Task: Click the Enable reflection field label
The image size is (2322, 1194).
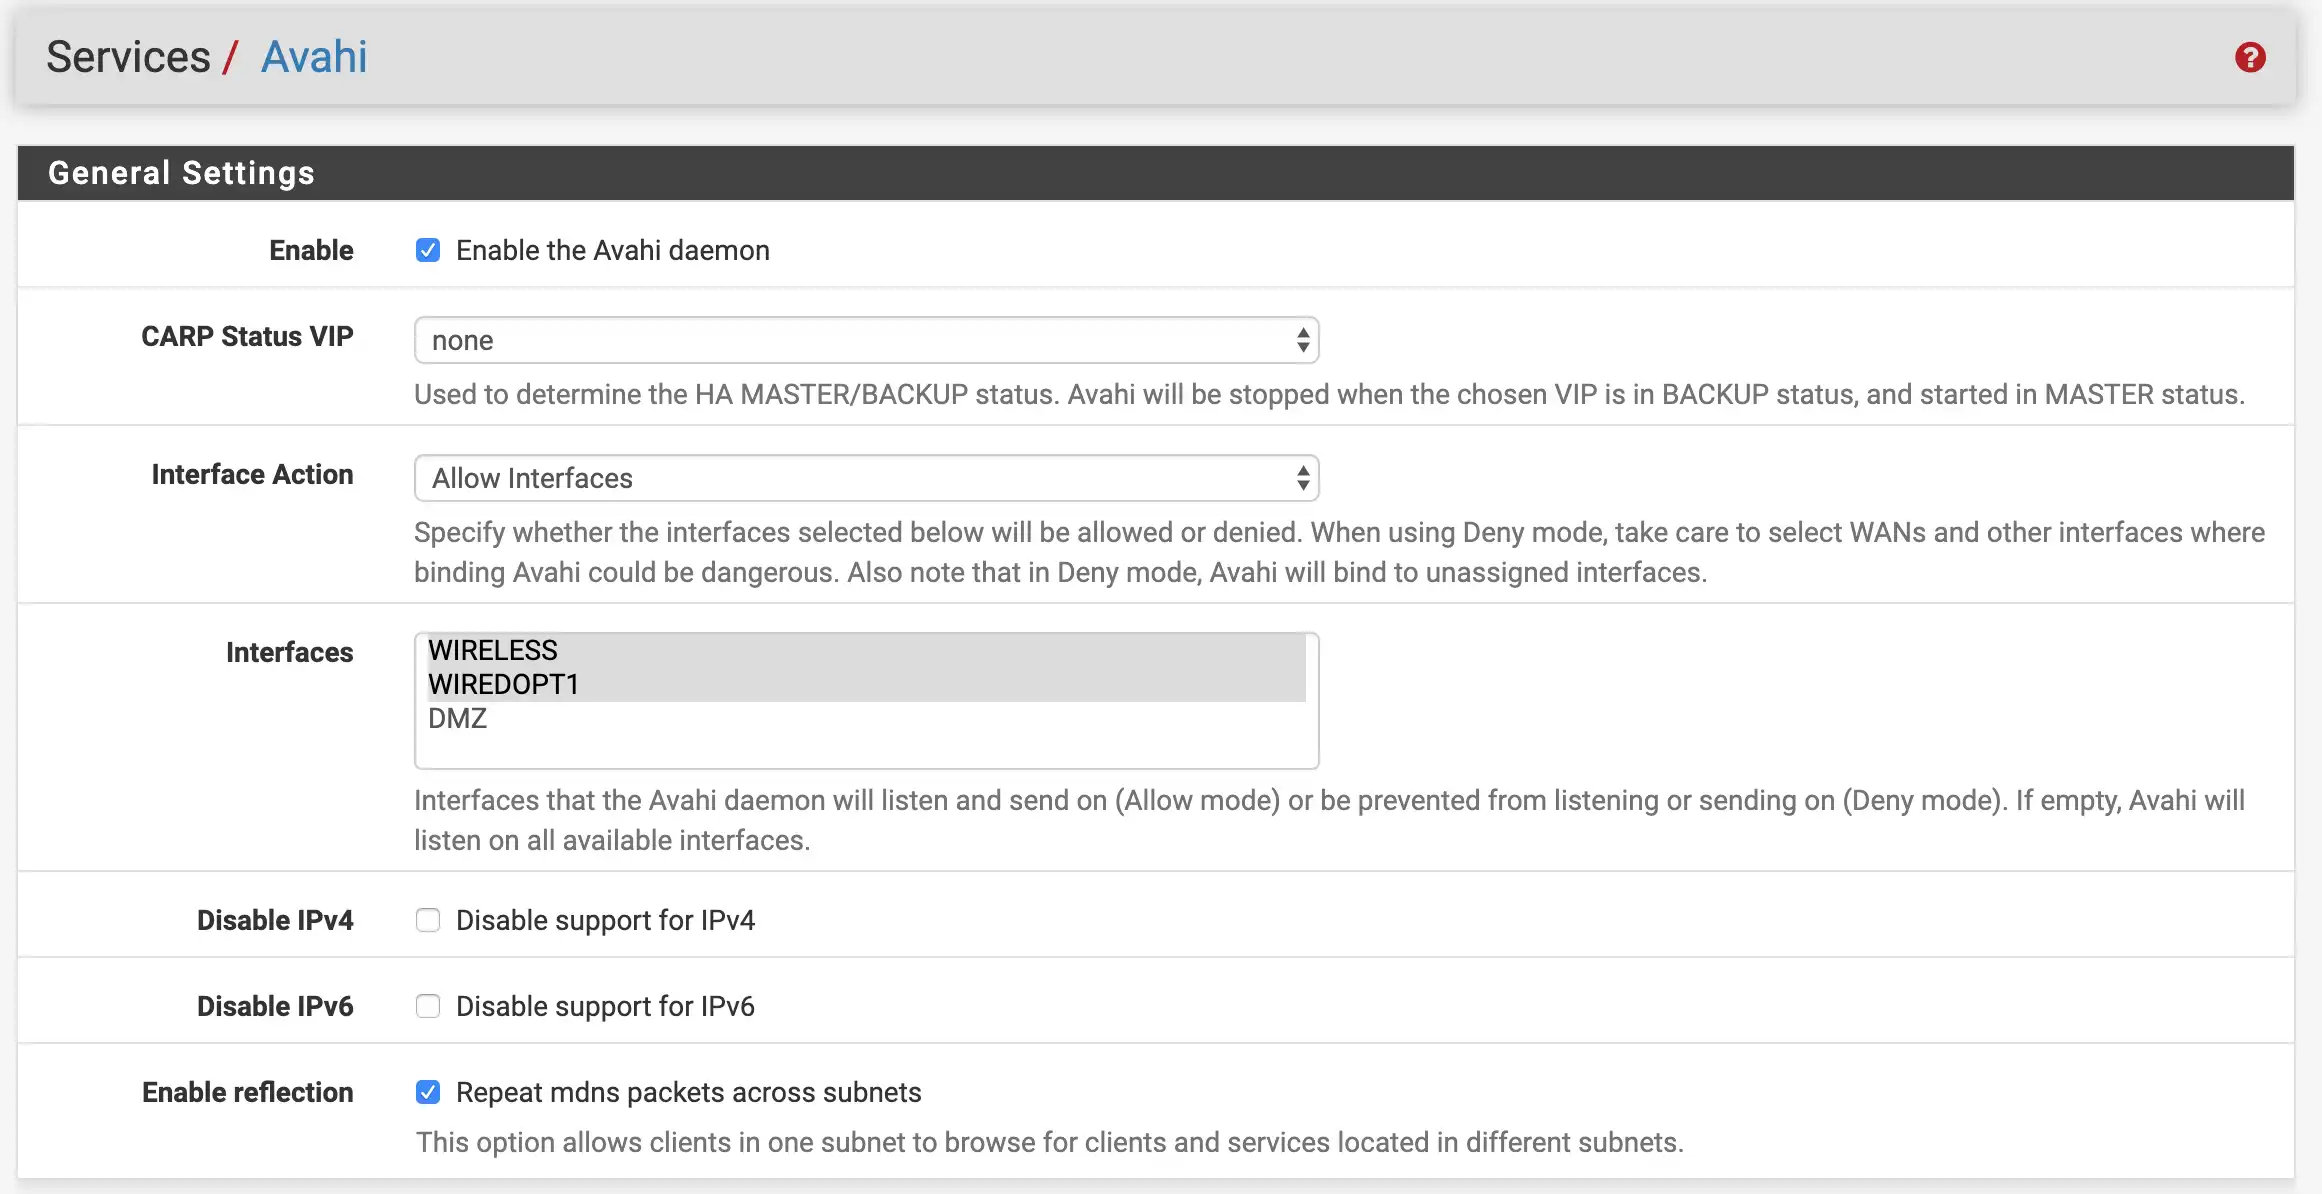Action: tap(247, 1092)
